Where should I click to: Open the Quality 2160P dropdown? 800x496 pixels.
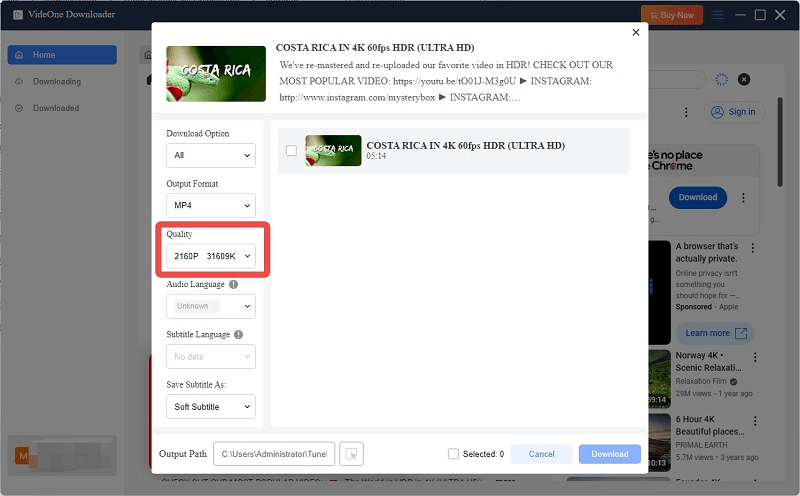tap(211, 257)
